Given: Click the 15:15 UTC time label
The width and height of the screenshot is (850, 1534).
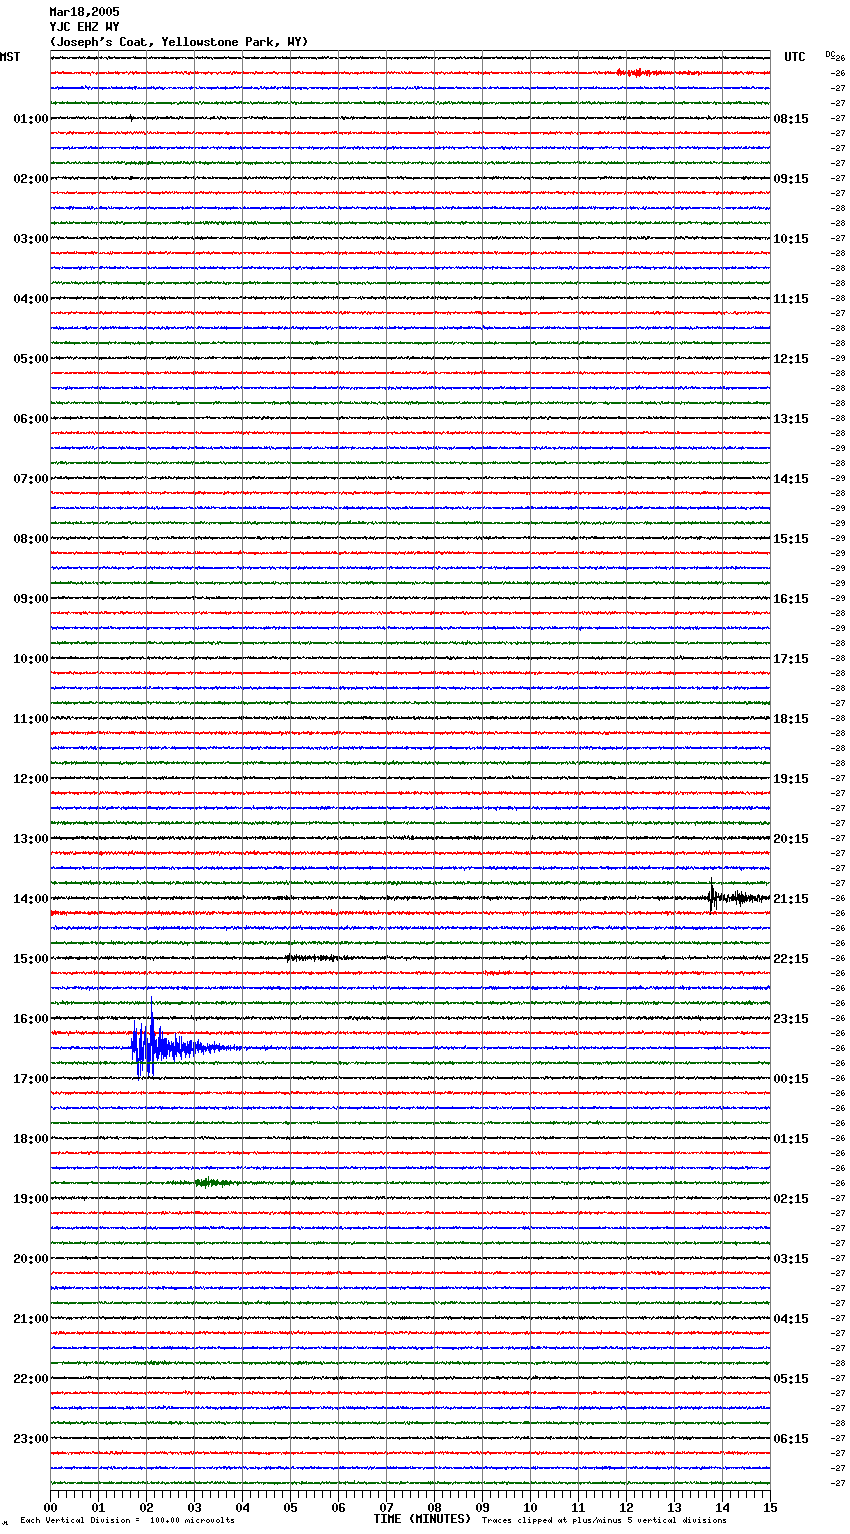Looking at the screenshot, I should click(791, 539).
